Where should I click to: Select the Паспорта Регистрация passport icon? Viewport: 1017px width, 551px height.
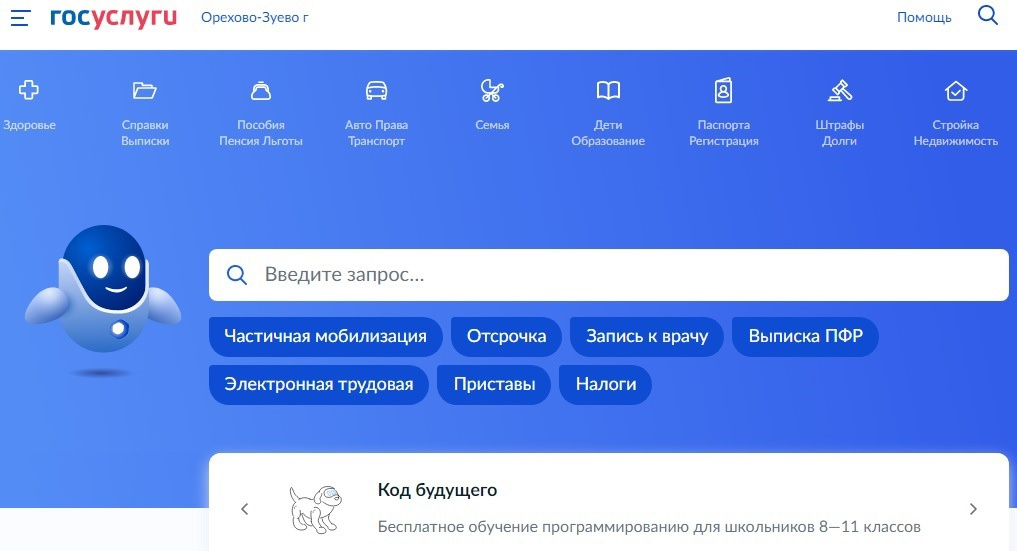click(x=723, y=90)
